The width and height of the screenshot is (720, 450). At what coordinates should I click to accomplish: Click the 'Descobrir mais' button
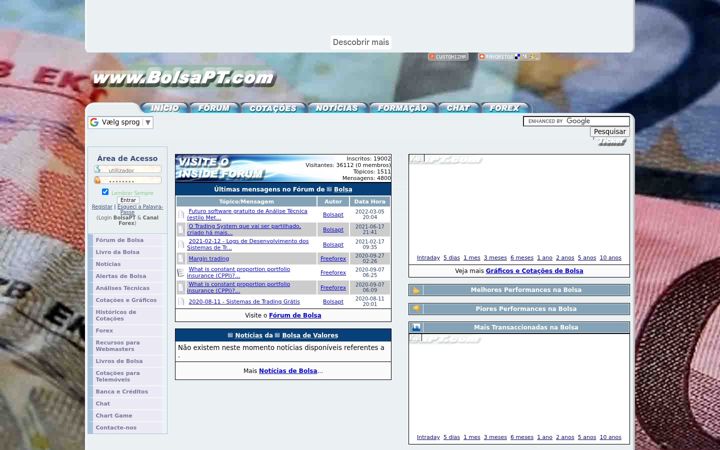click(x=360, y=42)
